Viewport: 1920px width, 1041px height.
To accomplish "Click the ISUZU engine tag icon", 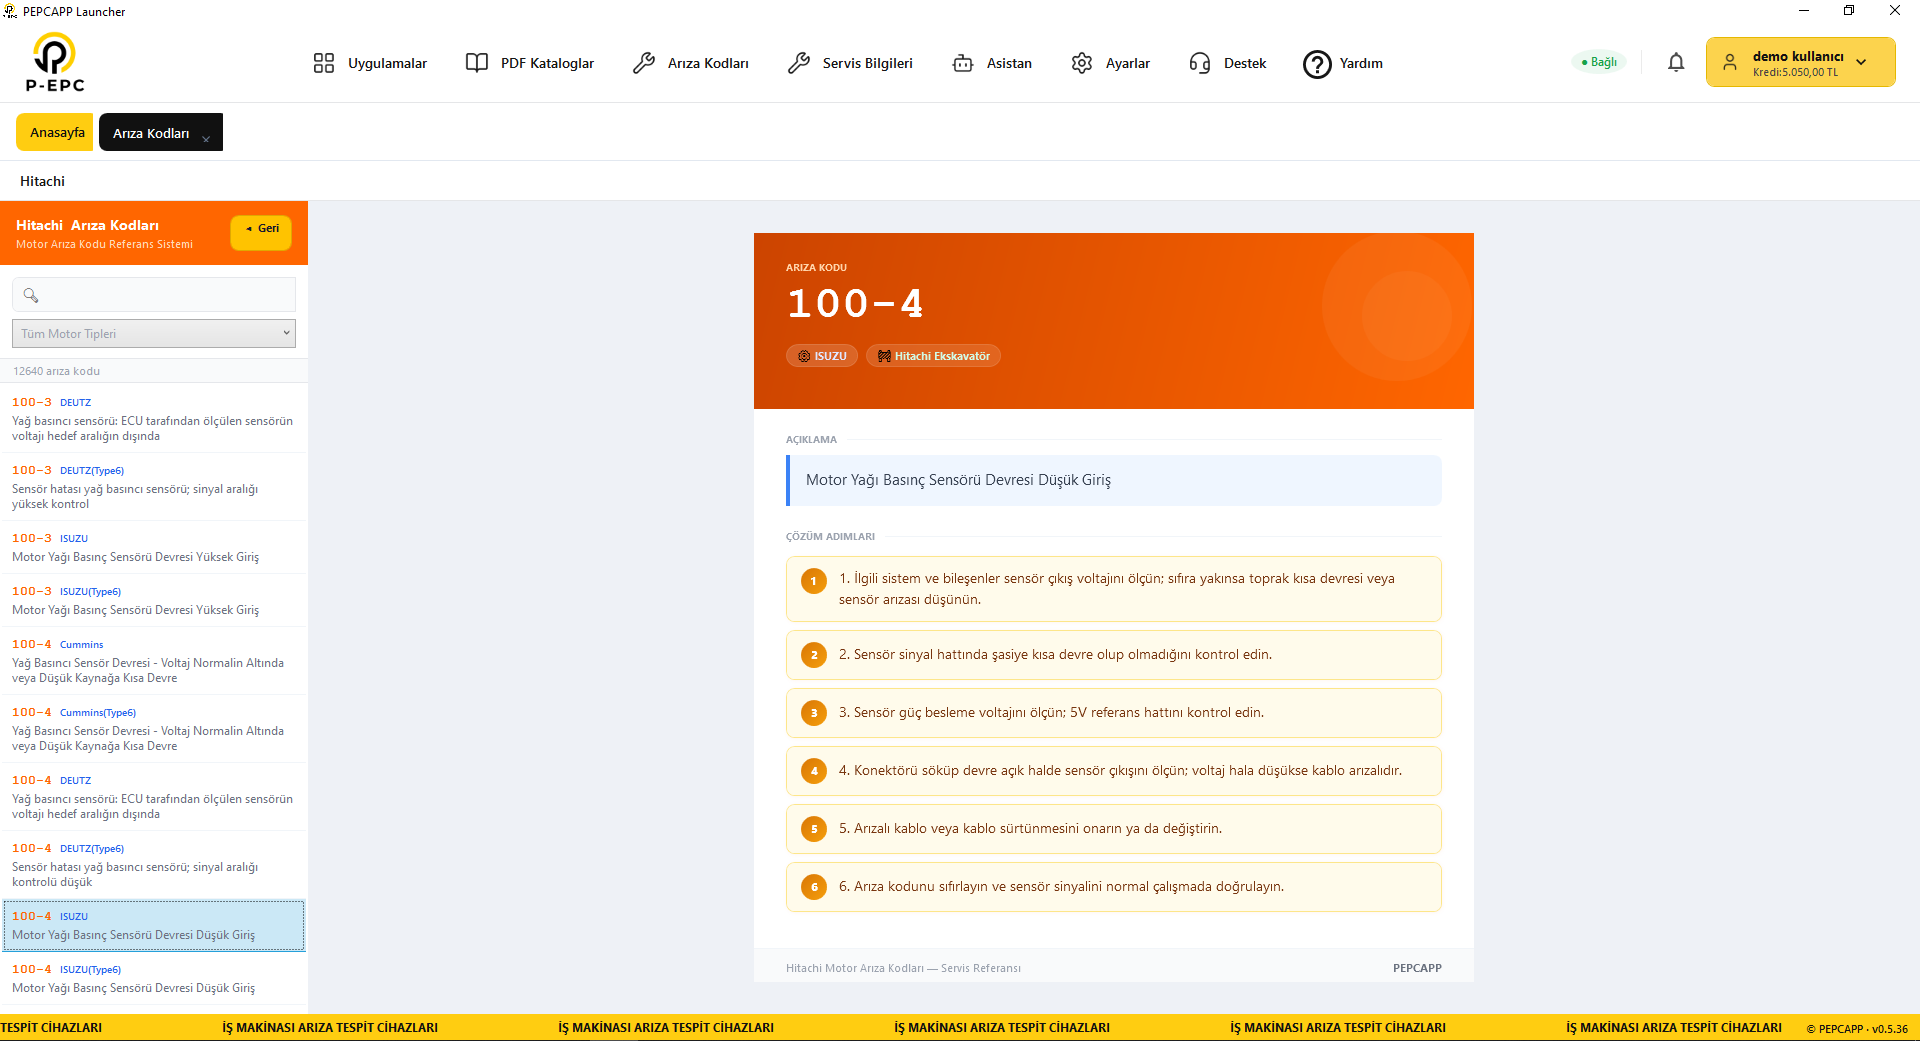I will point(804,356).
